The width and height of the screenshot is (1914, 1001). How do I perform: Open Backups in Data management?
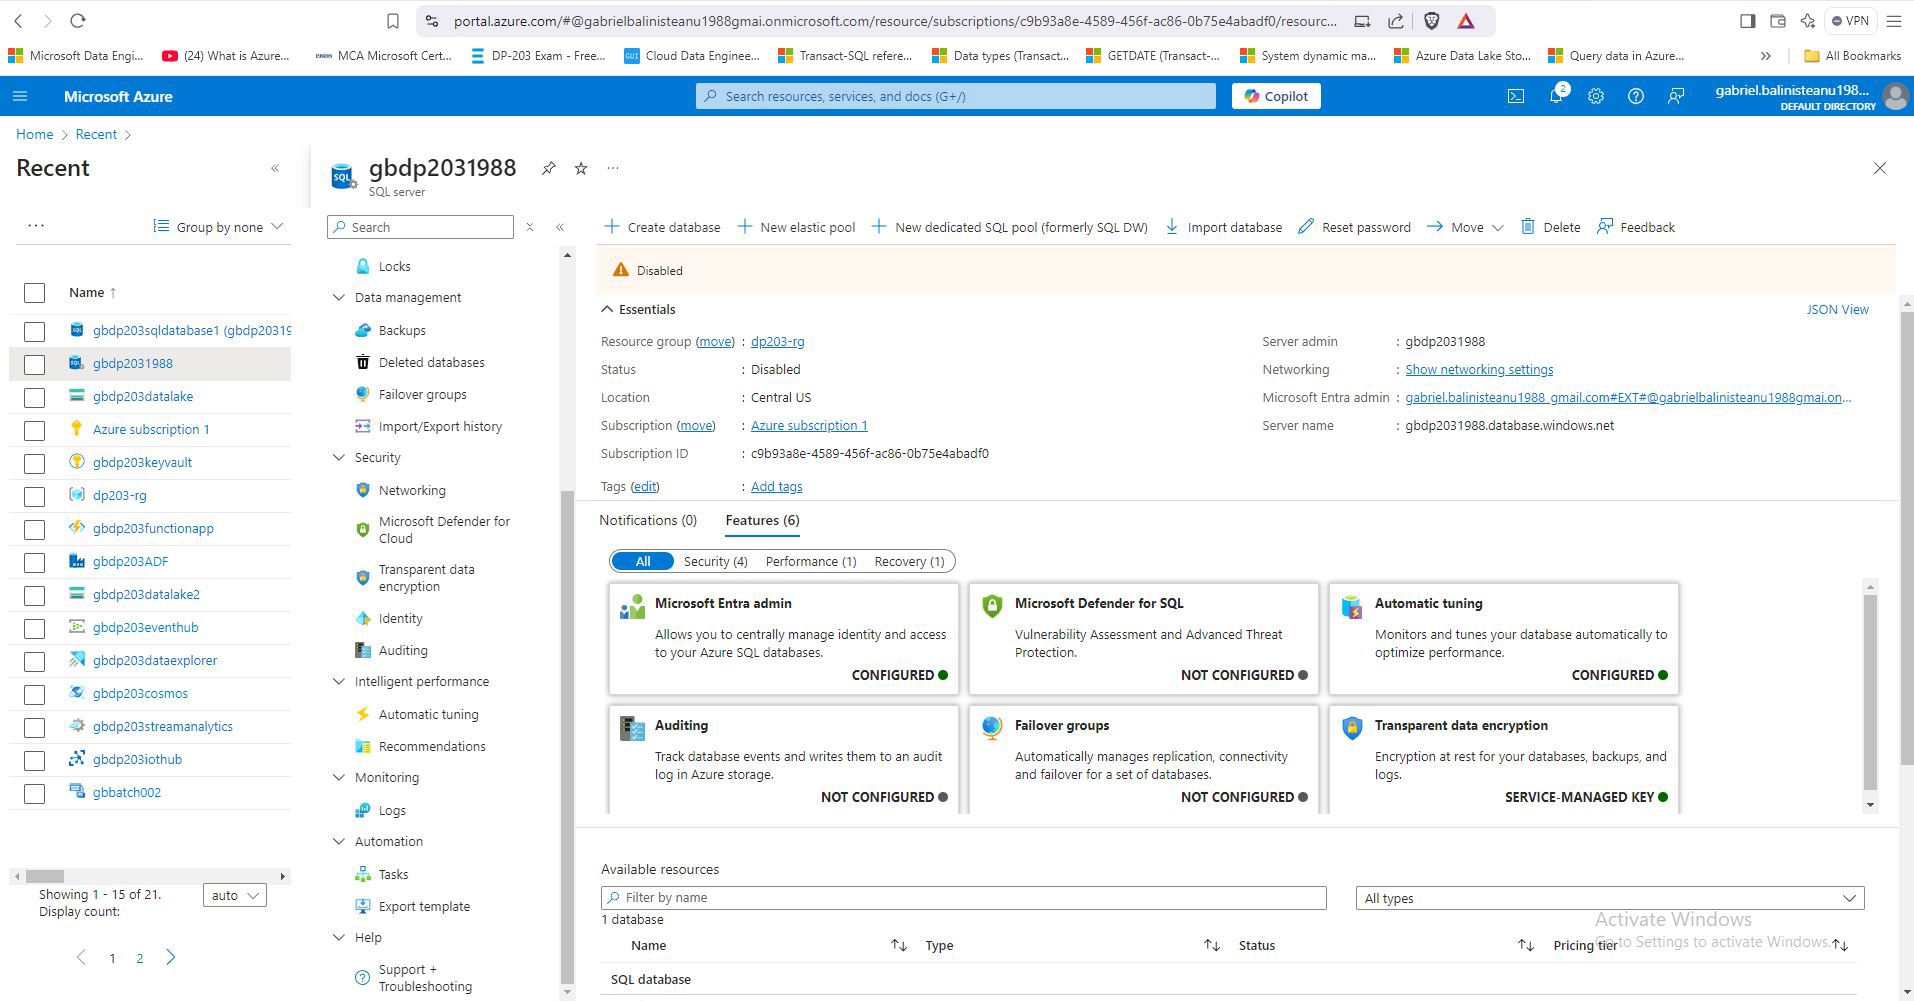(x=402, y=330)
